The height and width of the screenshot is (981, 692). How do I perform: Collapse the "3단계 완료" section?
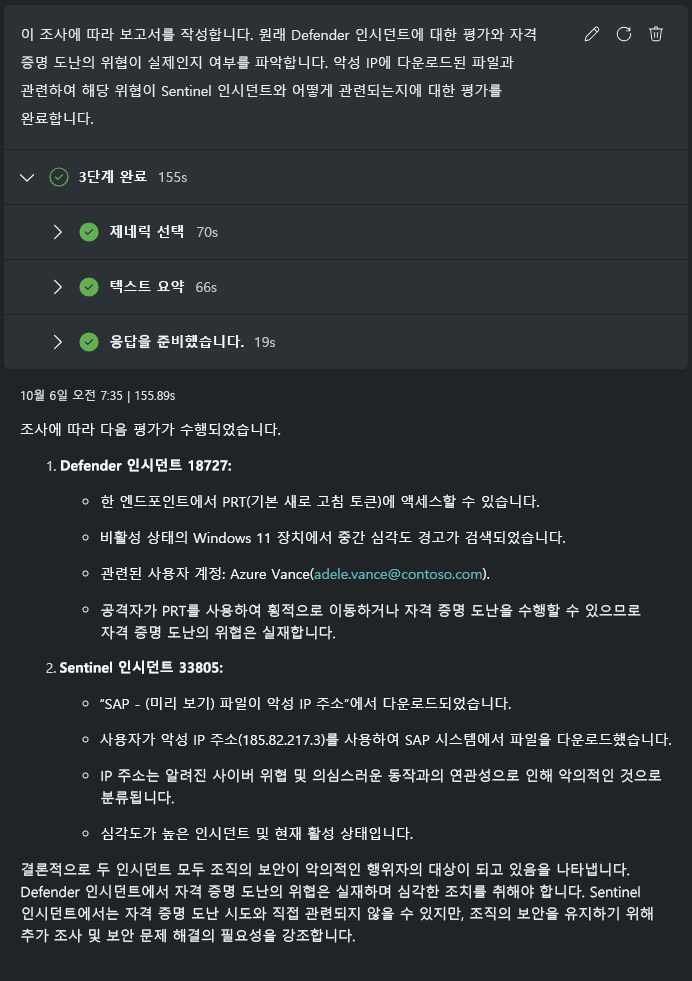(x=27, y=177)
